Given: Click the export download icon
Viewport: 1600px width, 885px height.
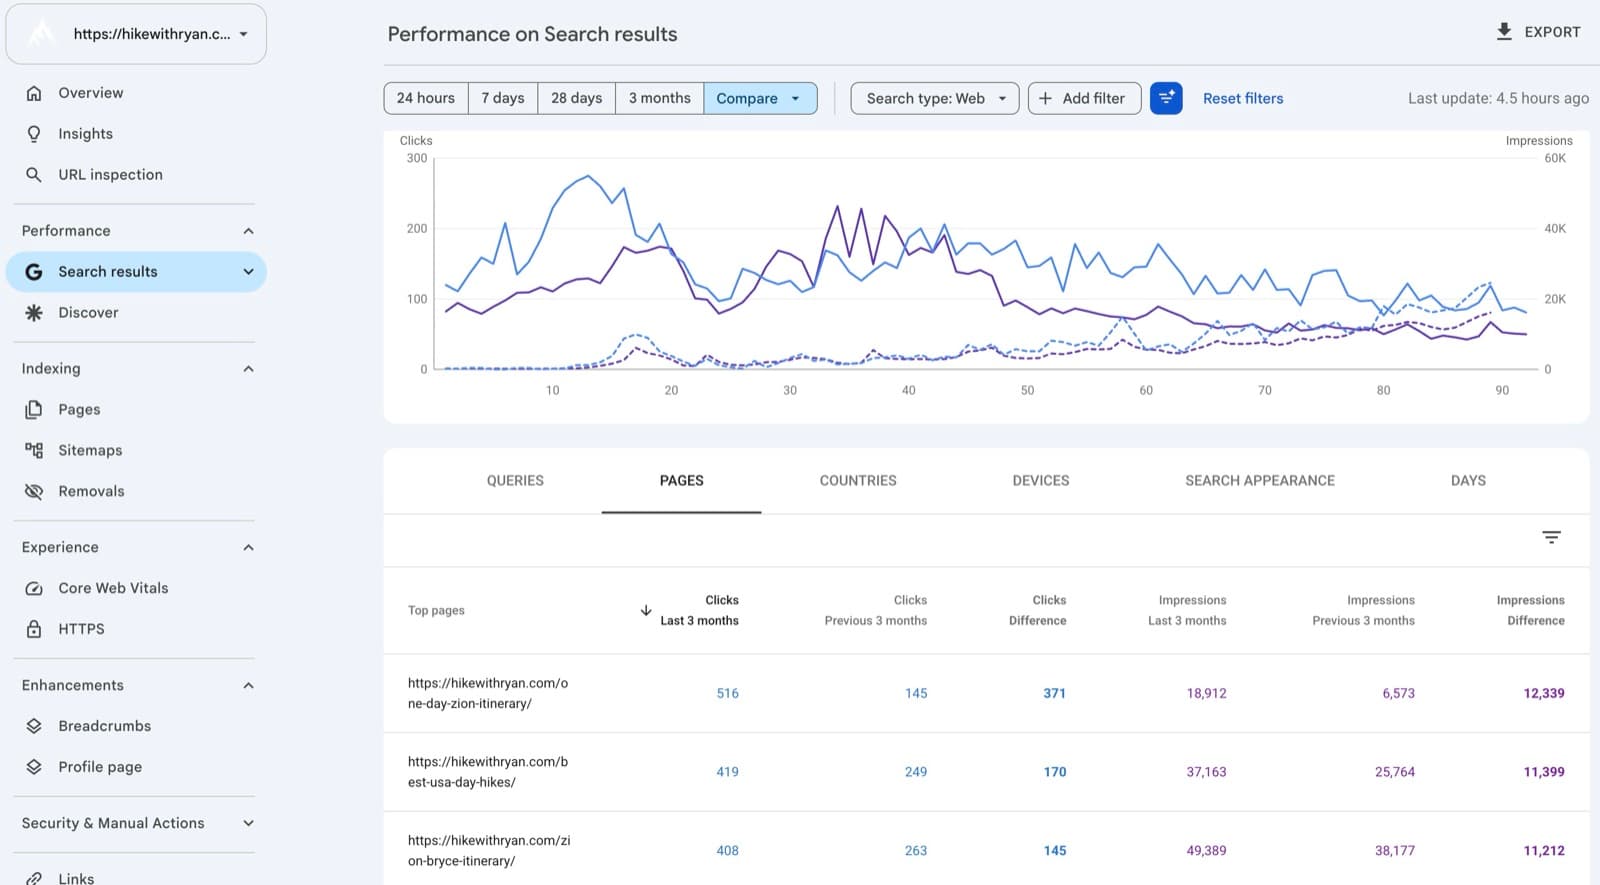Looking at the screenshot, I should (x=1504, y=32).
